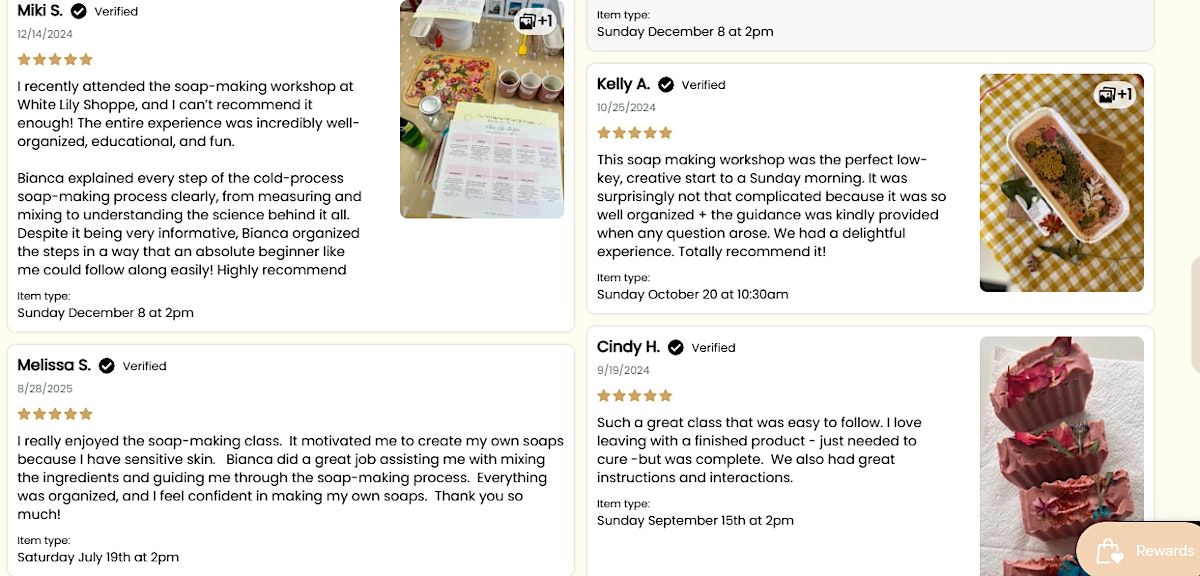Image resolution: width=1200 pixels, height=576 pixels.
Task: Click reviewer name Cindy H.
Action: (x=628, y=347)
